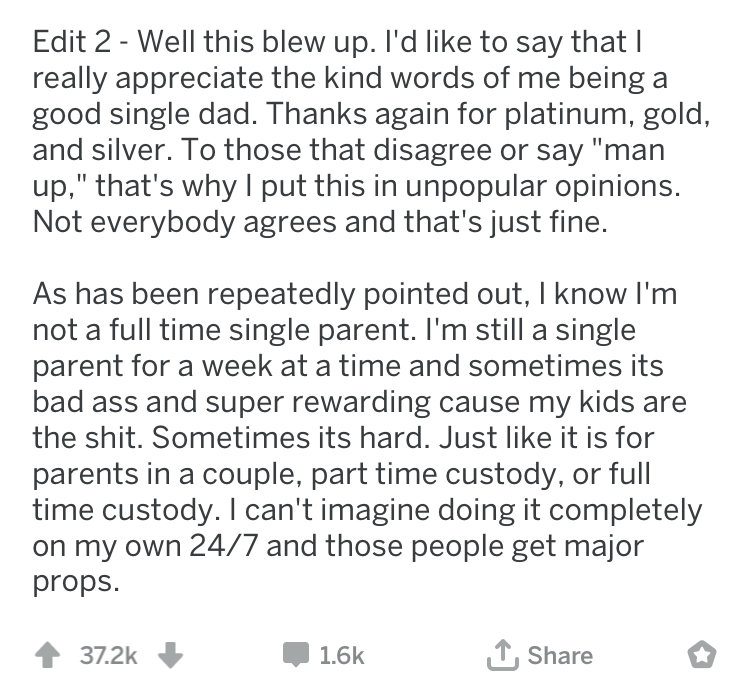Click the 37.2k vote score

(x=109, y=655)
